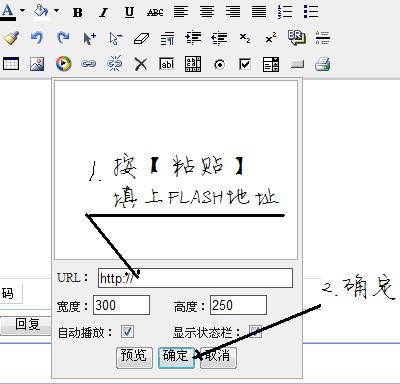Toggle strikethrough ABC formatting
The width and height of the screenshot is (400, 384).
coord(155,13)
